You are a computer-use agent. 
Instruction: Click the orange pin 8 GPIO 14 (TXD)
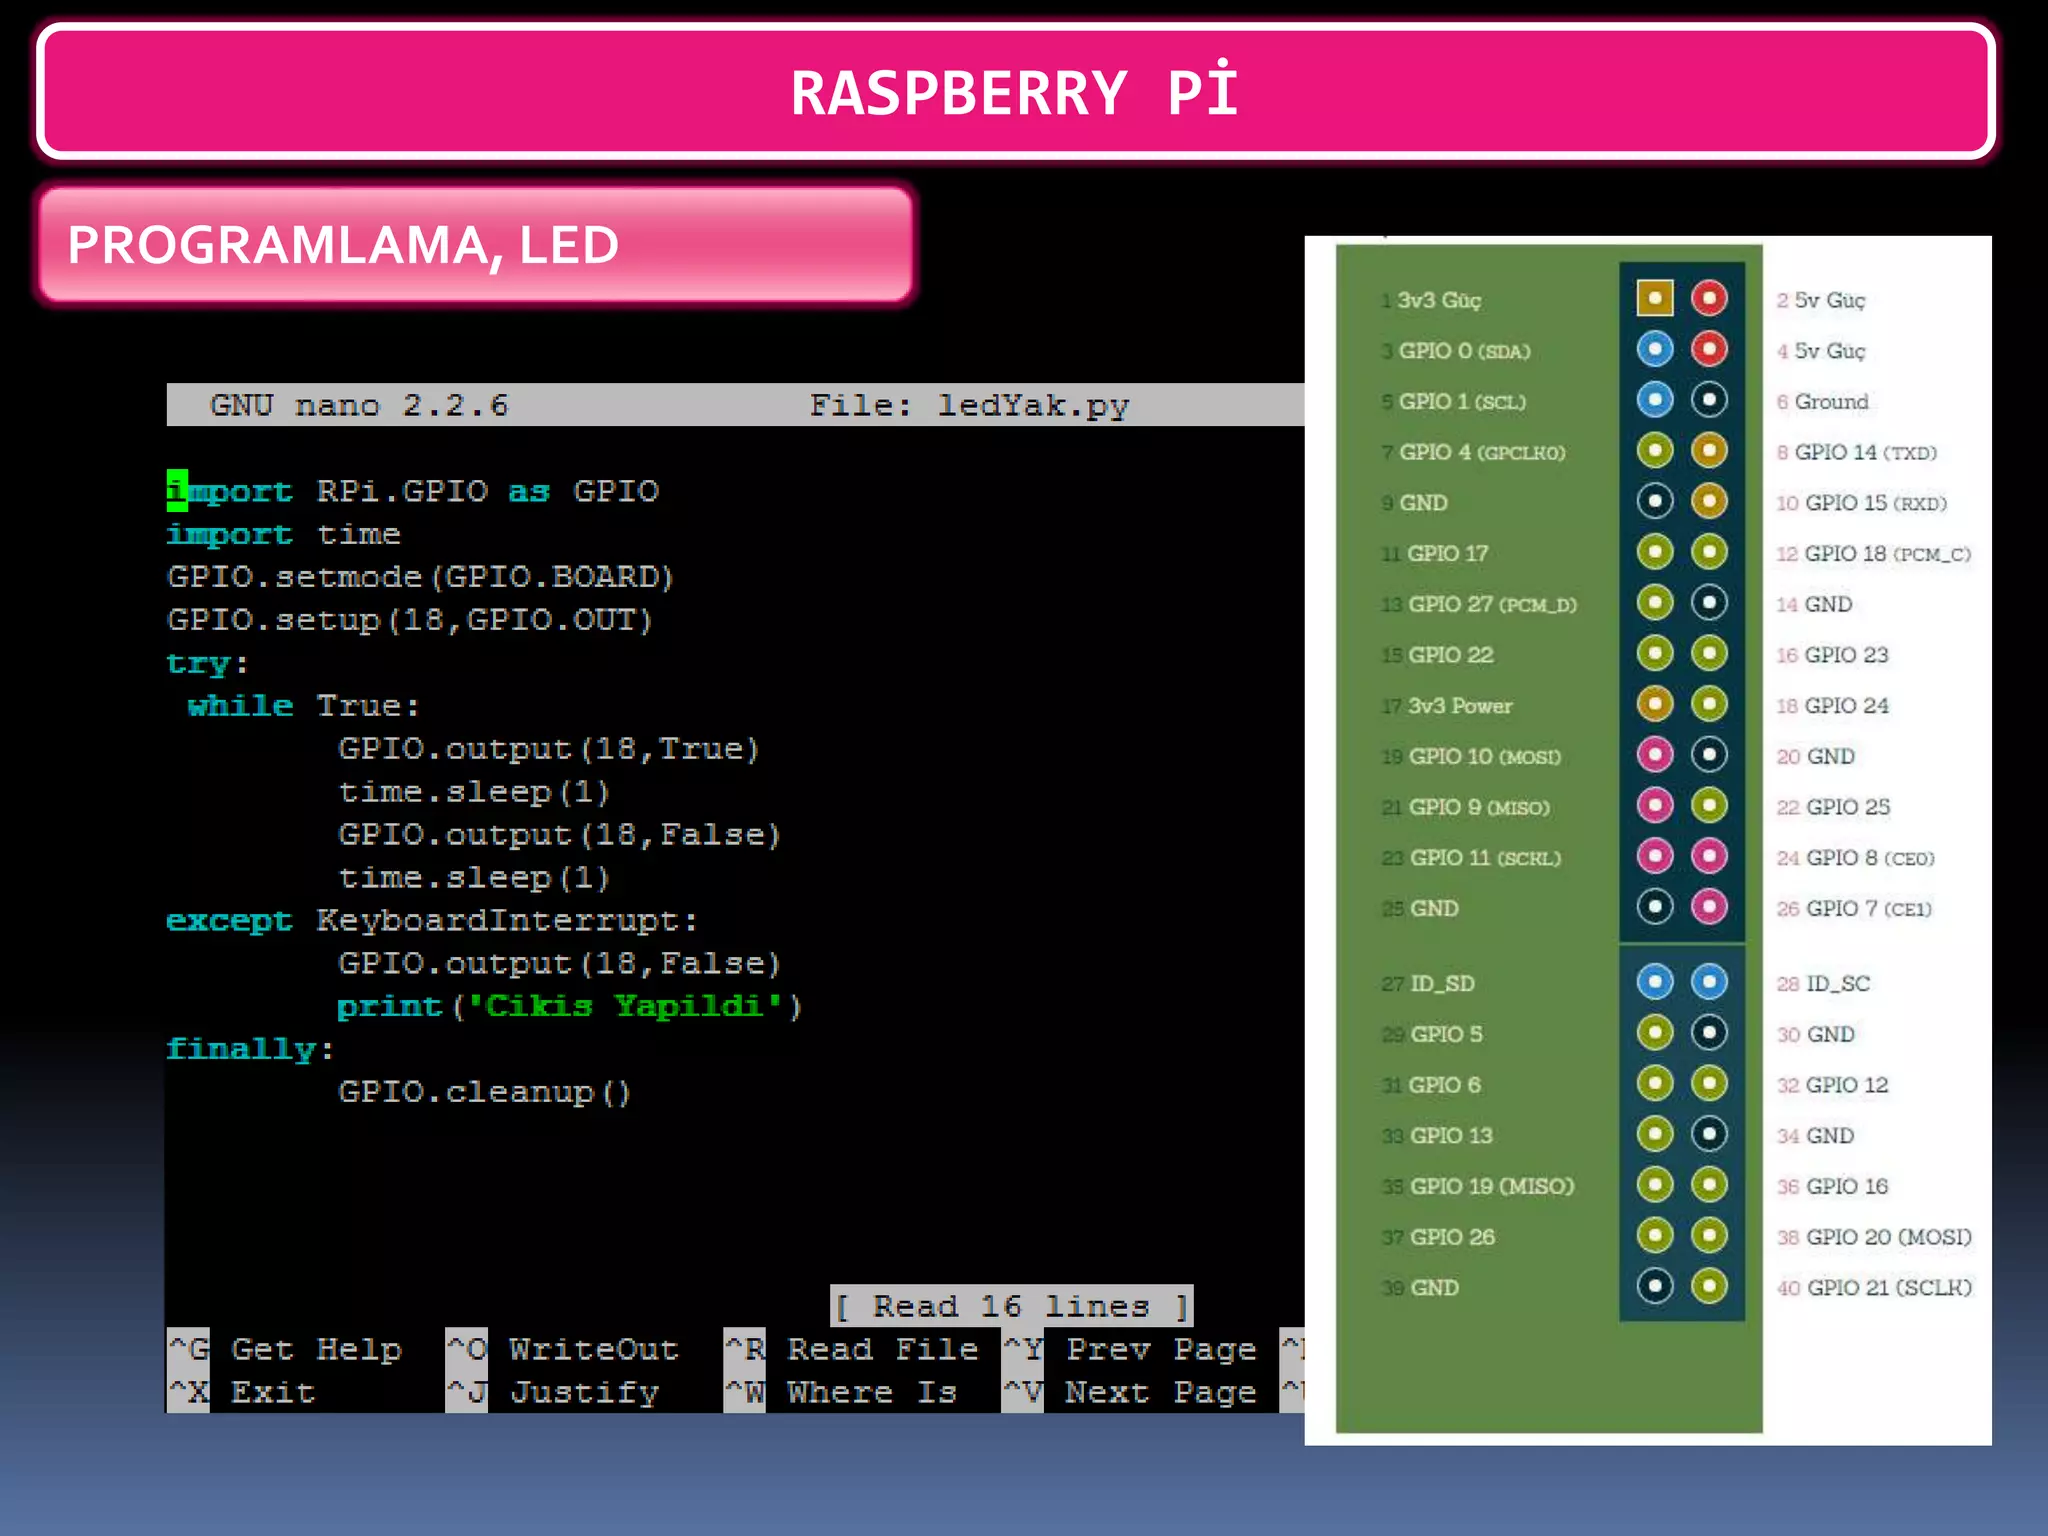click(x=1709, y=450)
